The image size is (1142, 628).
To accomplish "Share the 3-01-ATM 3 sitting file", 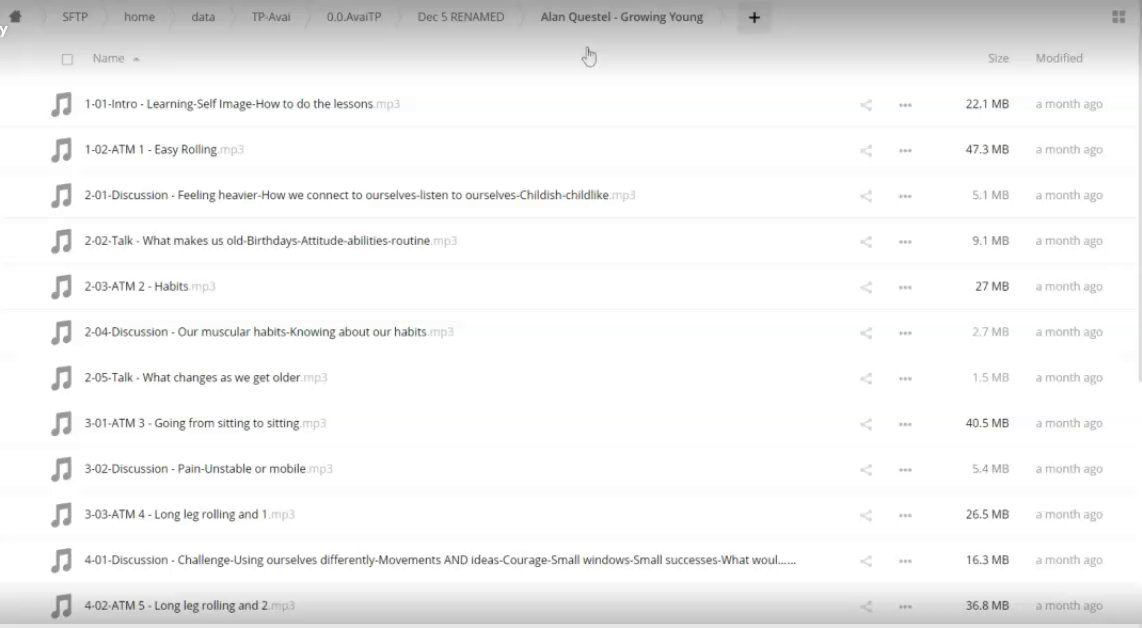I will (x=865, y=424).
